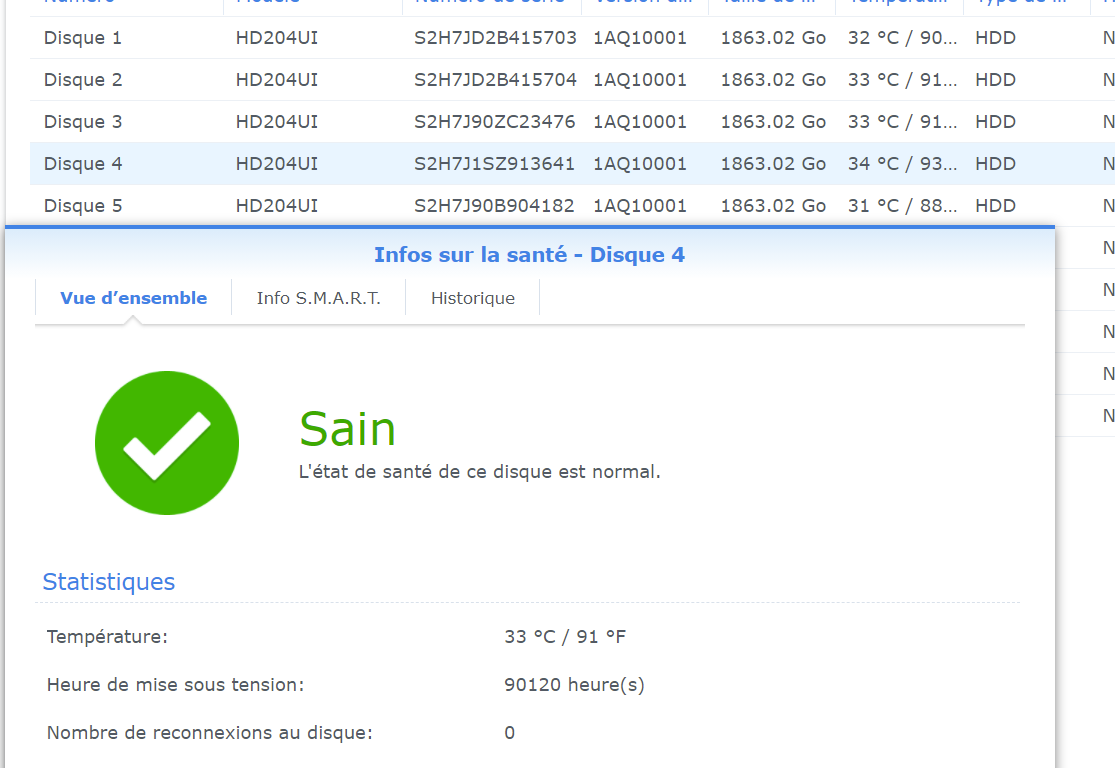Viewport: 1115px width, 768px height.
Task: Click the Sain status heading
Action: tap(347, 429)
